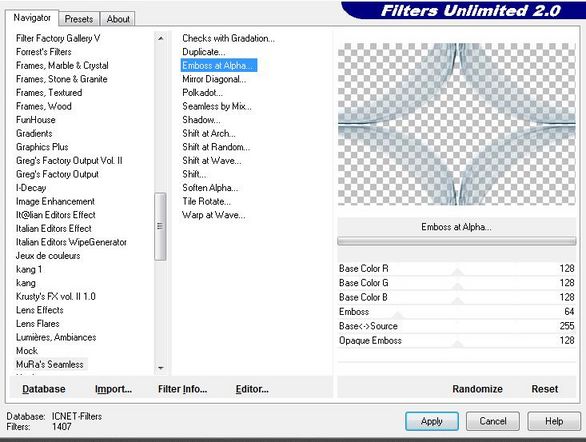Screen dimensions: 586x442
Task: Choose the Shift at Wave... filter
Action: (x=212, y=161)
